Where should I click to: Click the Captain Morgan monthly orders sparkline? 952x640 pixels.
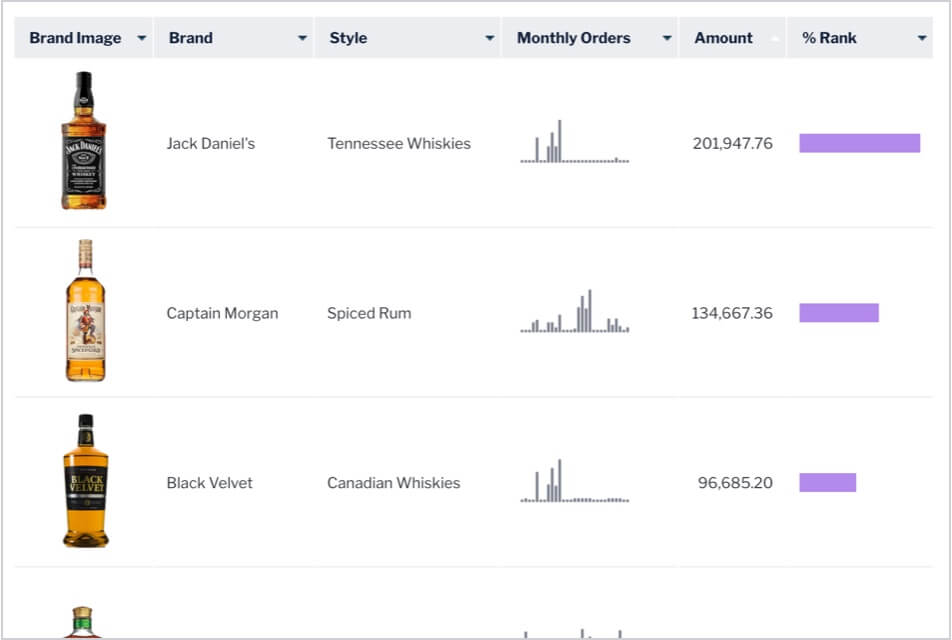click(574, 312)
